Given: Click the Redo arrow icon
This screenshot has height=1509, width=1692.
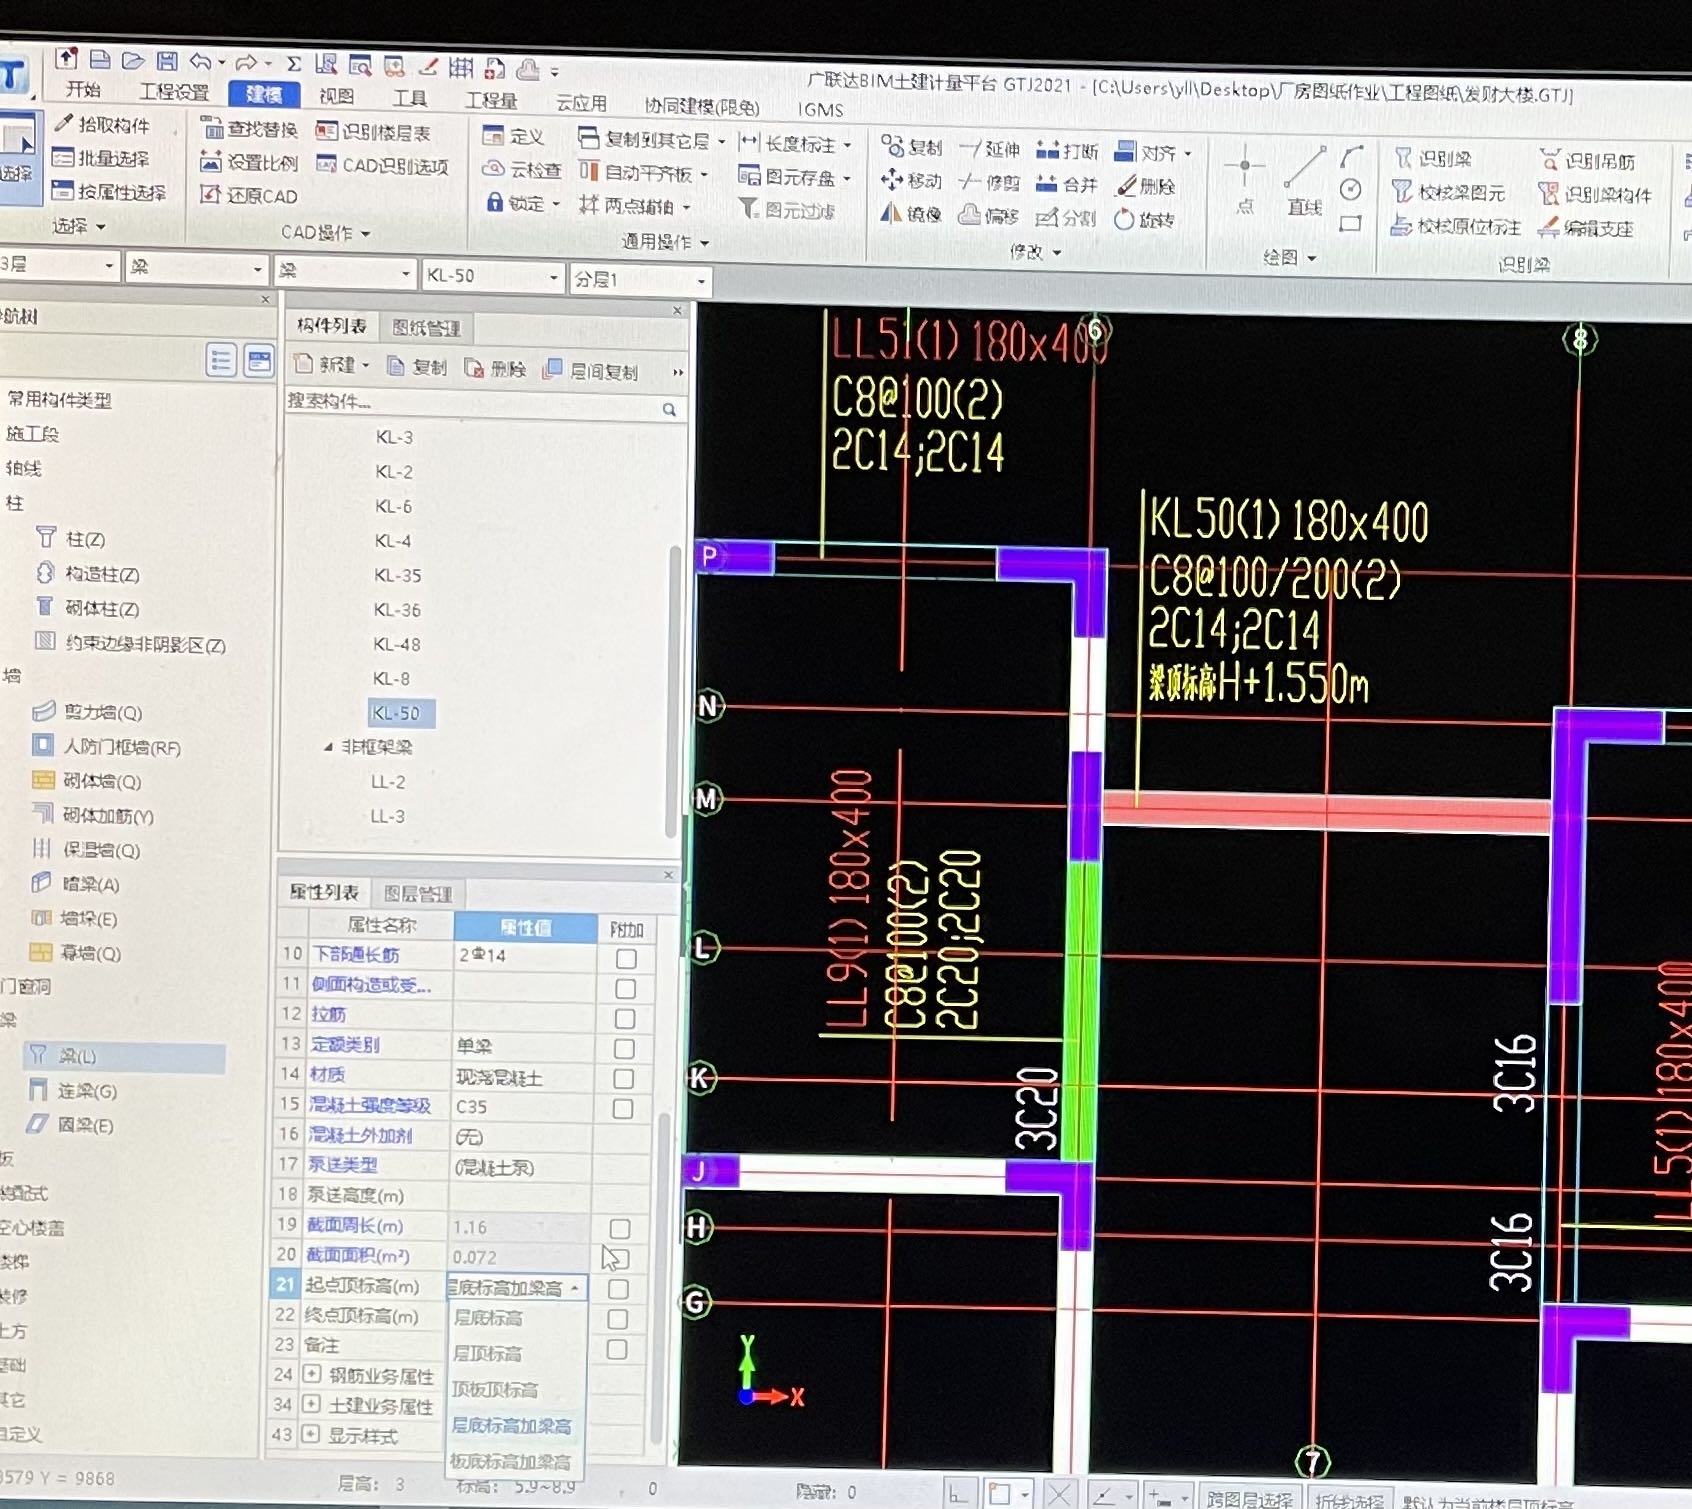Looking at the screenshot, I should pos(246,62).
